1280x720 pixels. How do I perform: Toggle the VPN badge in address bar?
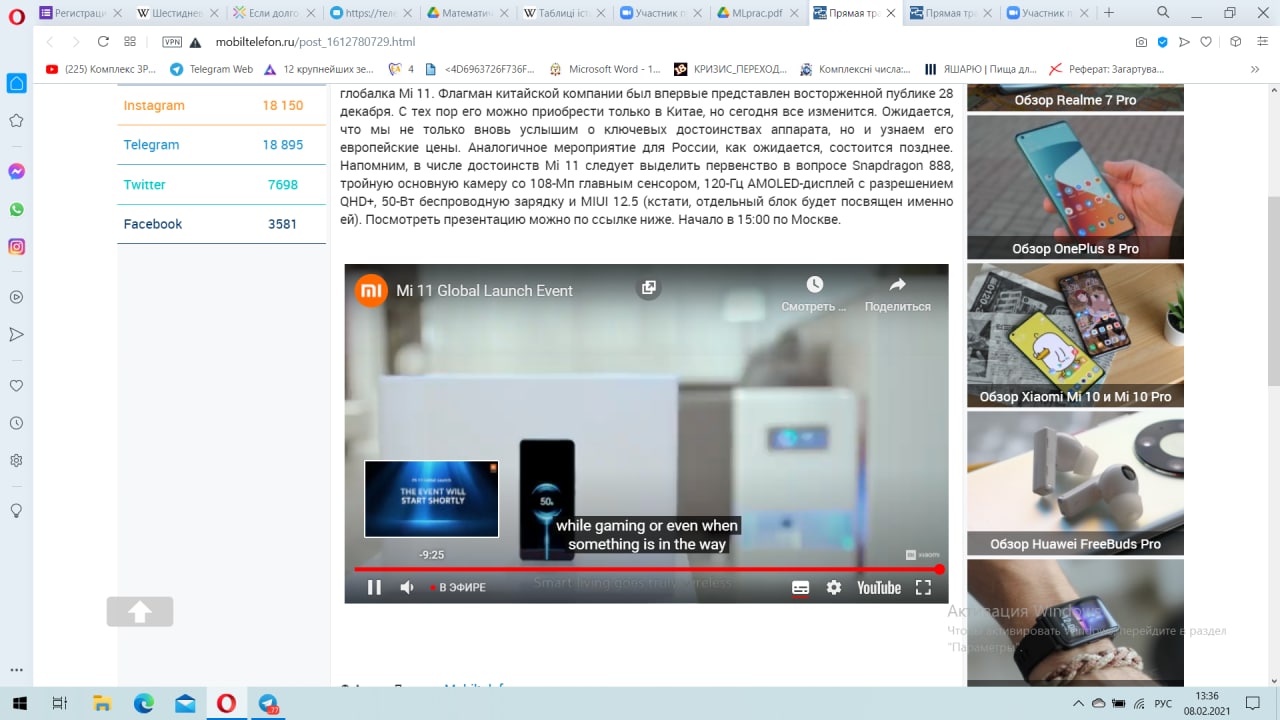[x=172, y=42]
